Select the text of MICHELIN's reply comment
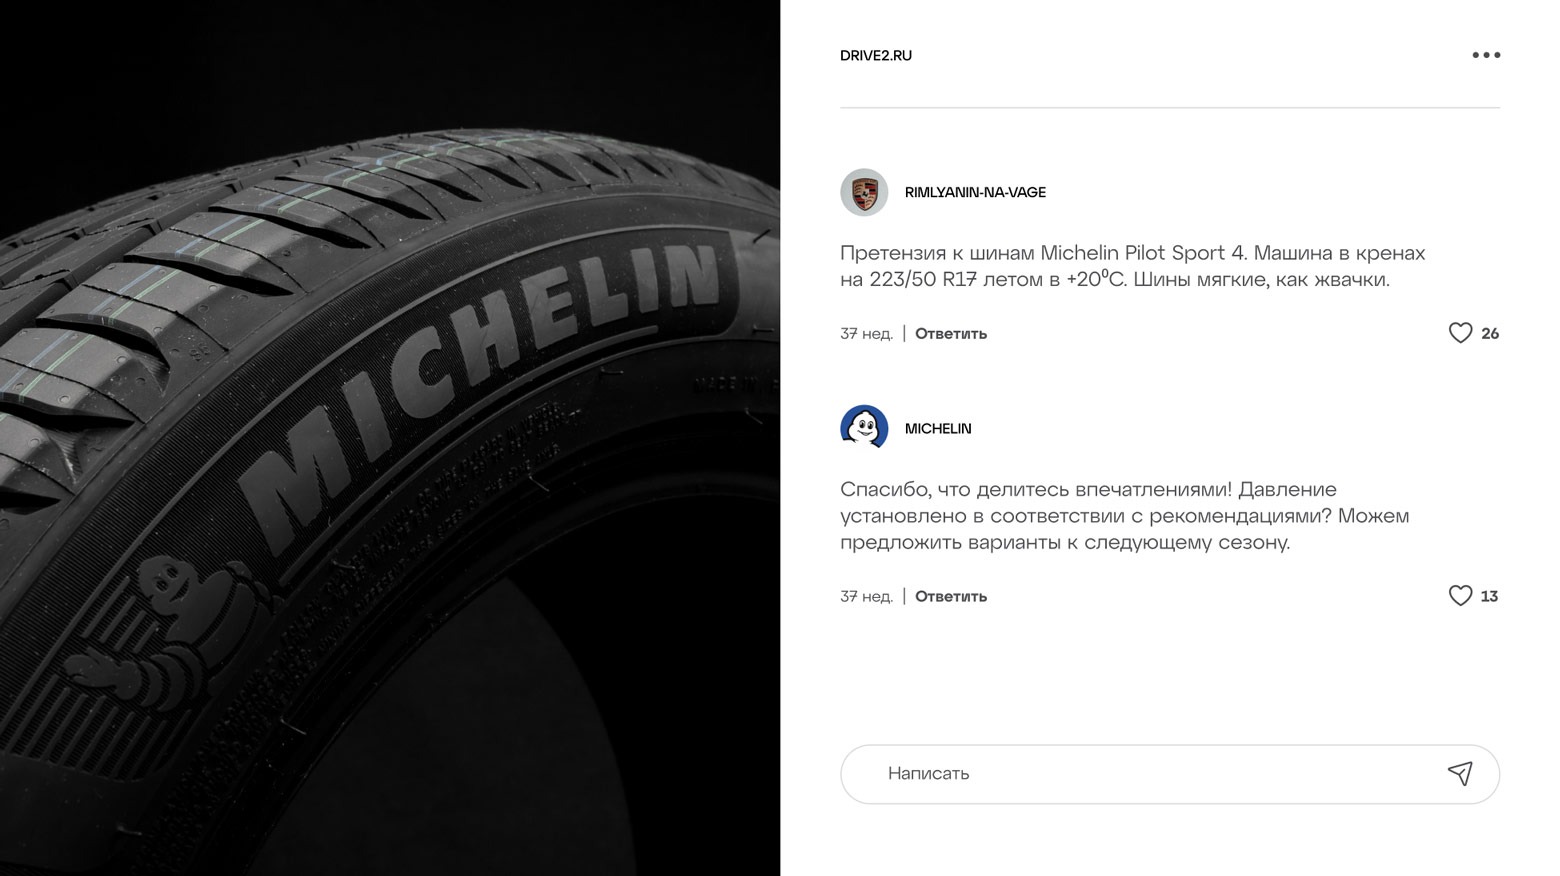Viewport: 1560px width, 876px height. coord(1125,516)
